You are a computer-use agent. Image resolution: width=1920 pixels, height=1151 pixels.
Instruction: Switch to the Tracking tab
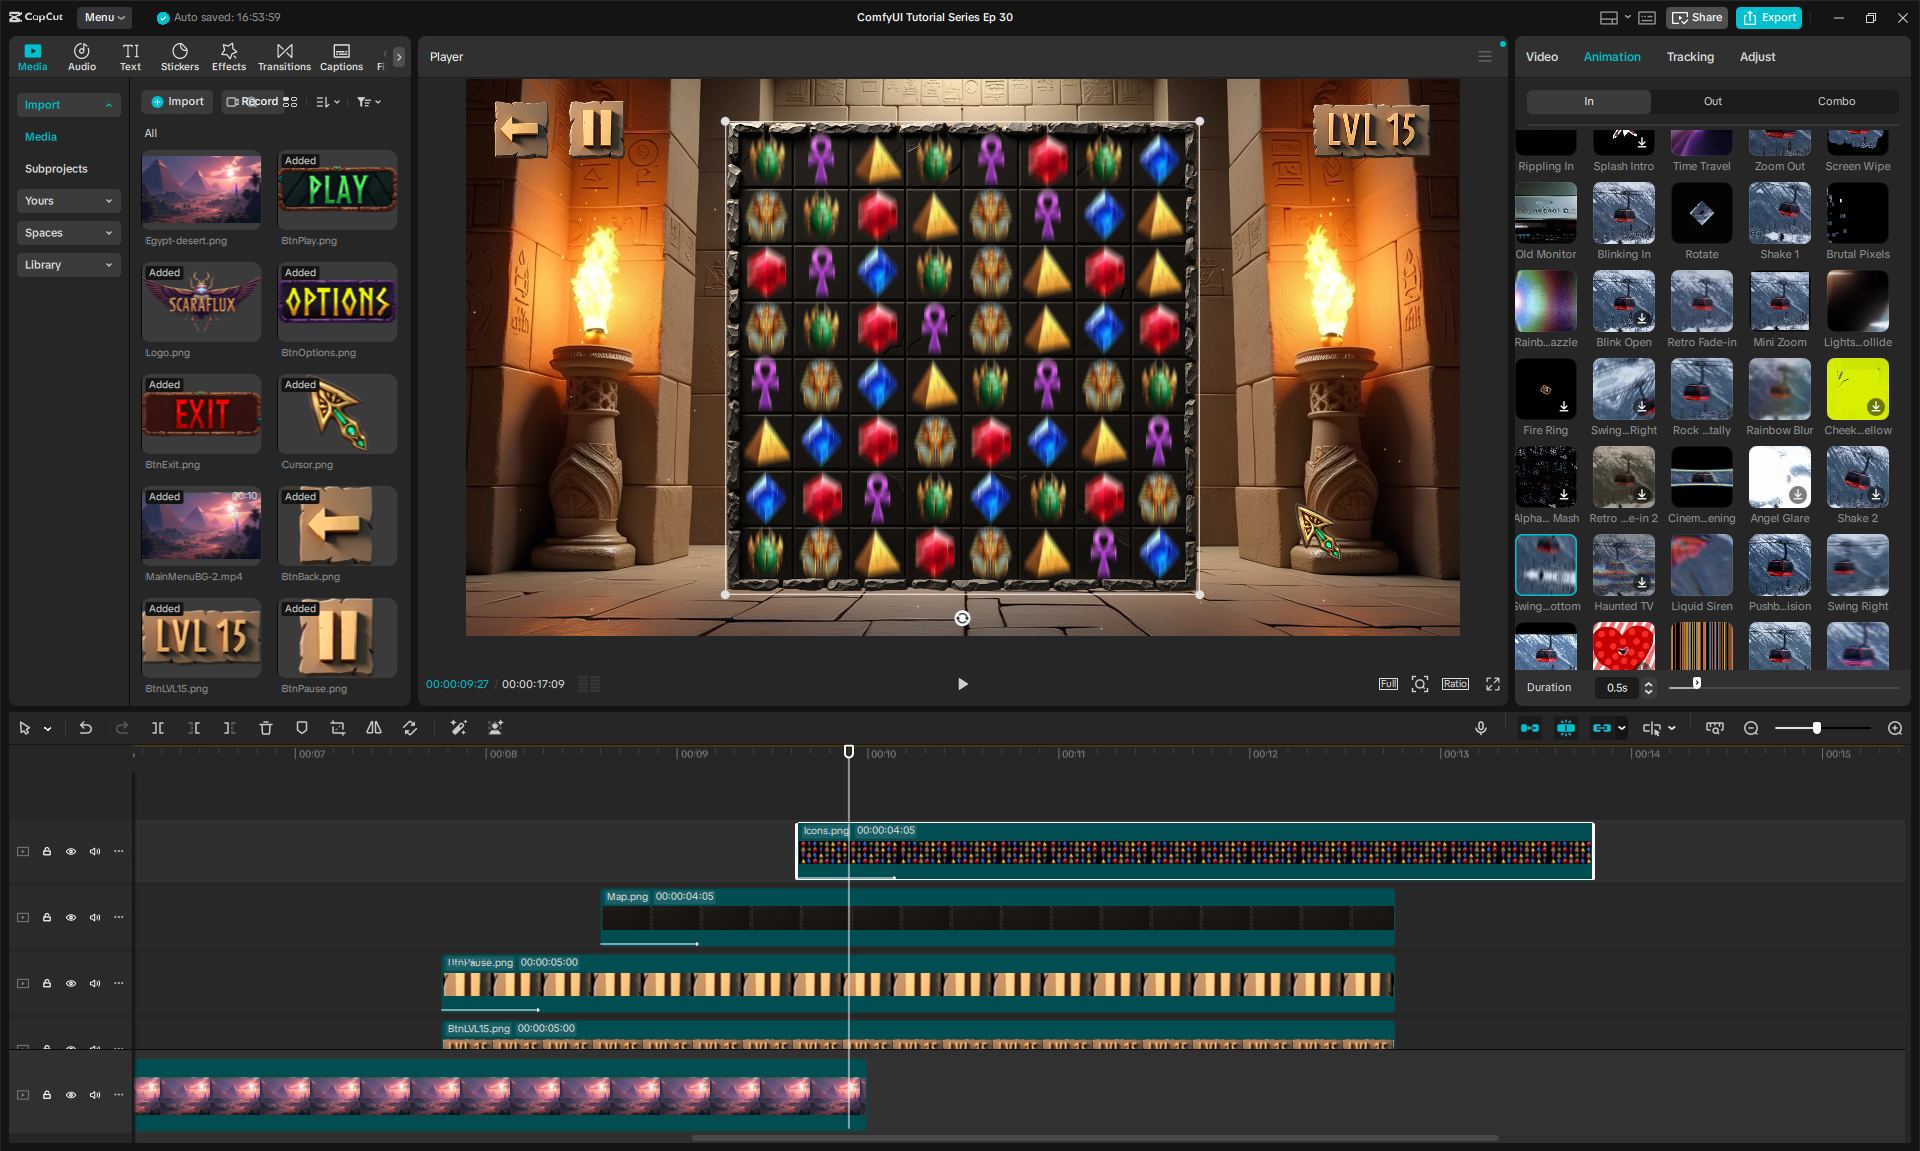coord(1690,57)
